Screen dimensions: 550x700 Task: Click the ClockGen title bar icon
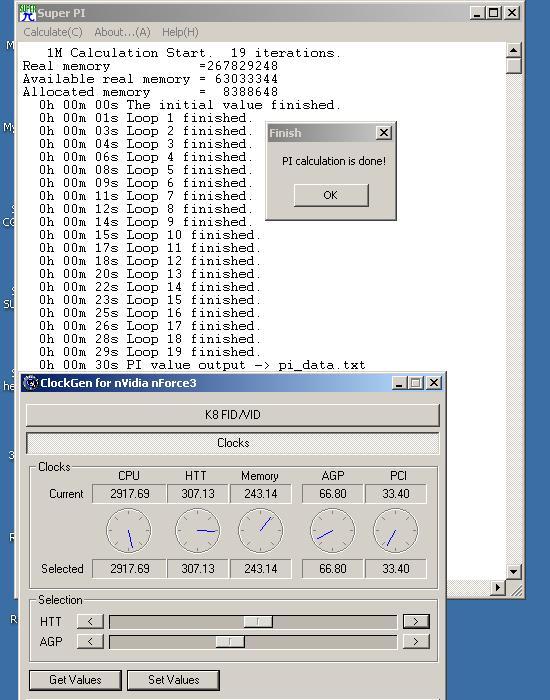30,383
